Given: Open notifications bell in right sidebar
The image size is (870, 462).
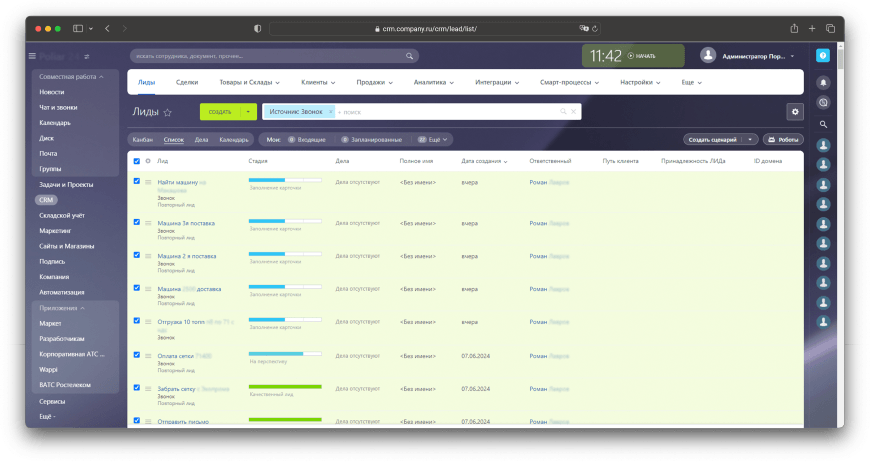Looking at the screenshot, I should (823, 82).
